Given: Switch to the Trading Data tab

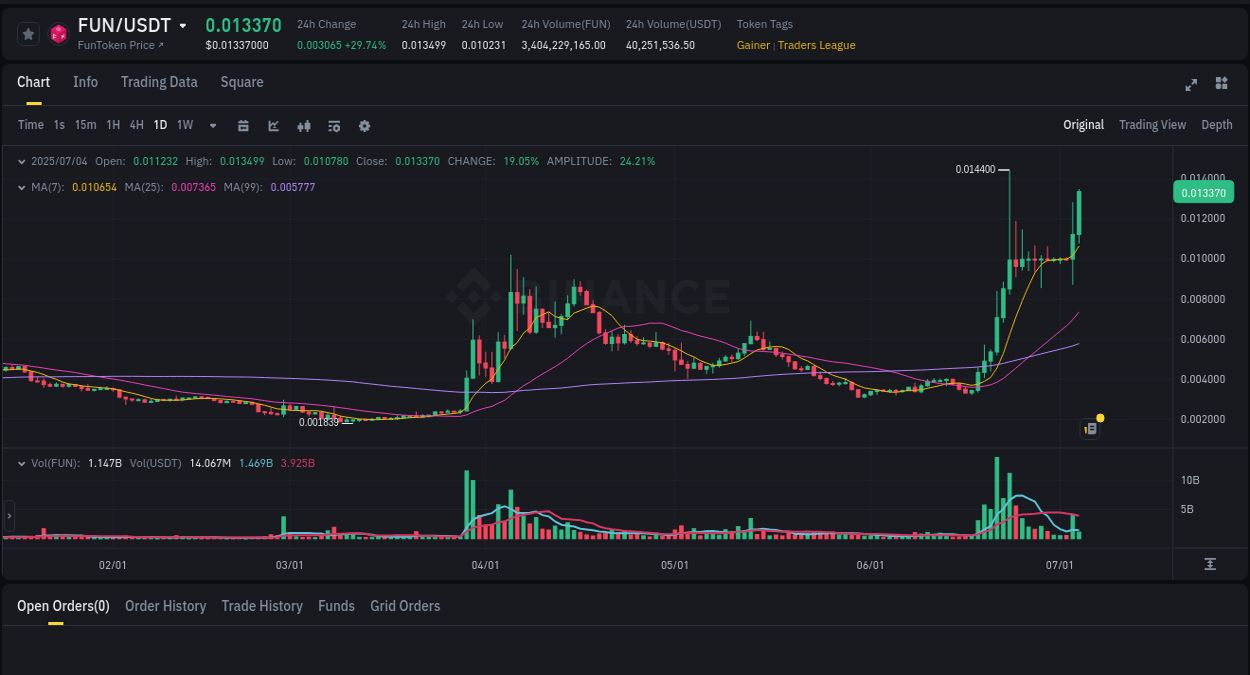Looking at the screenshot, I should coord(159,82).
